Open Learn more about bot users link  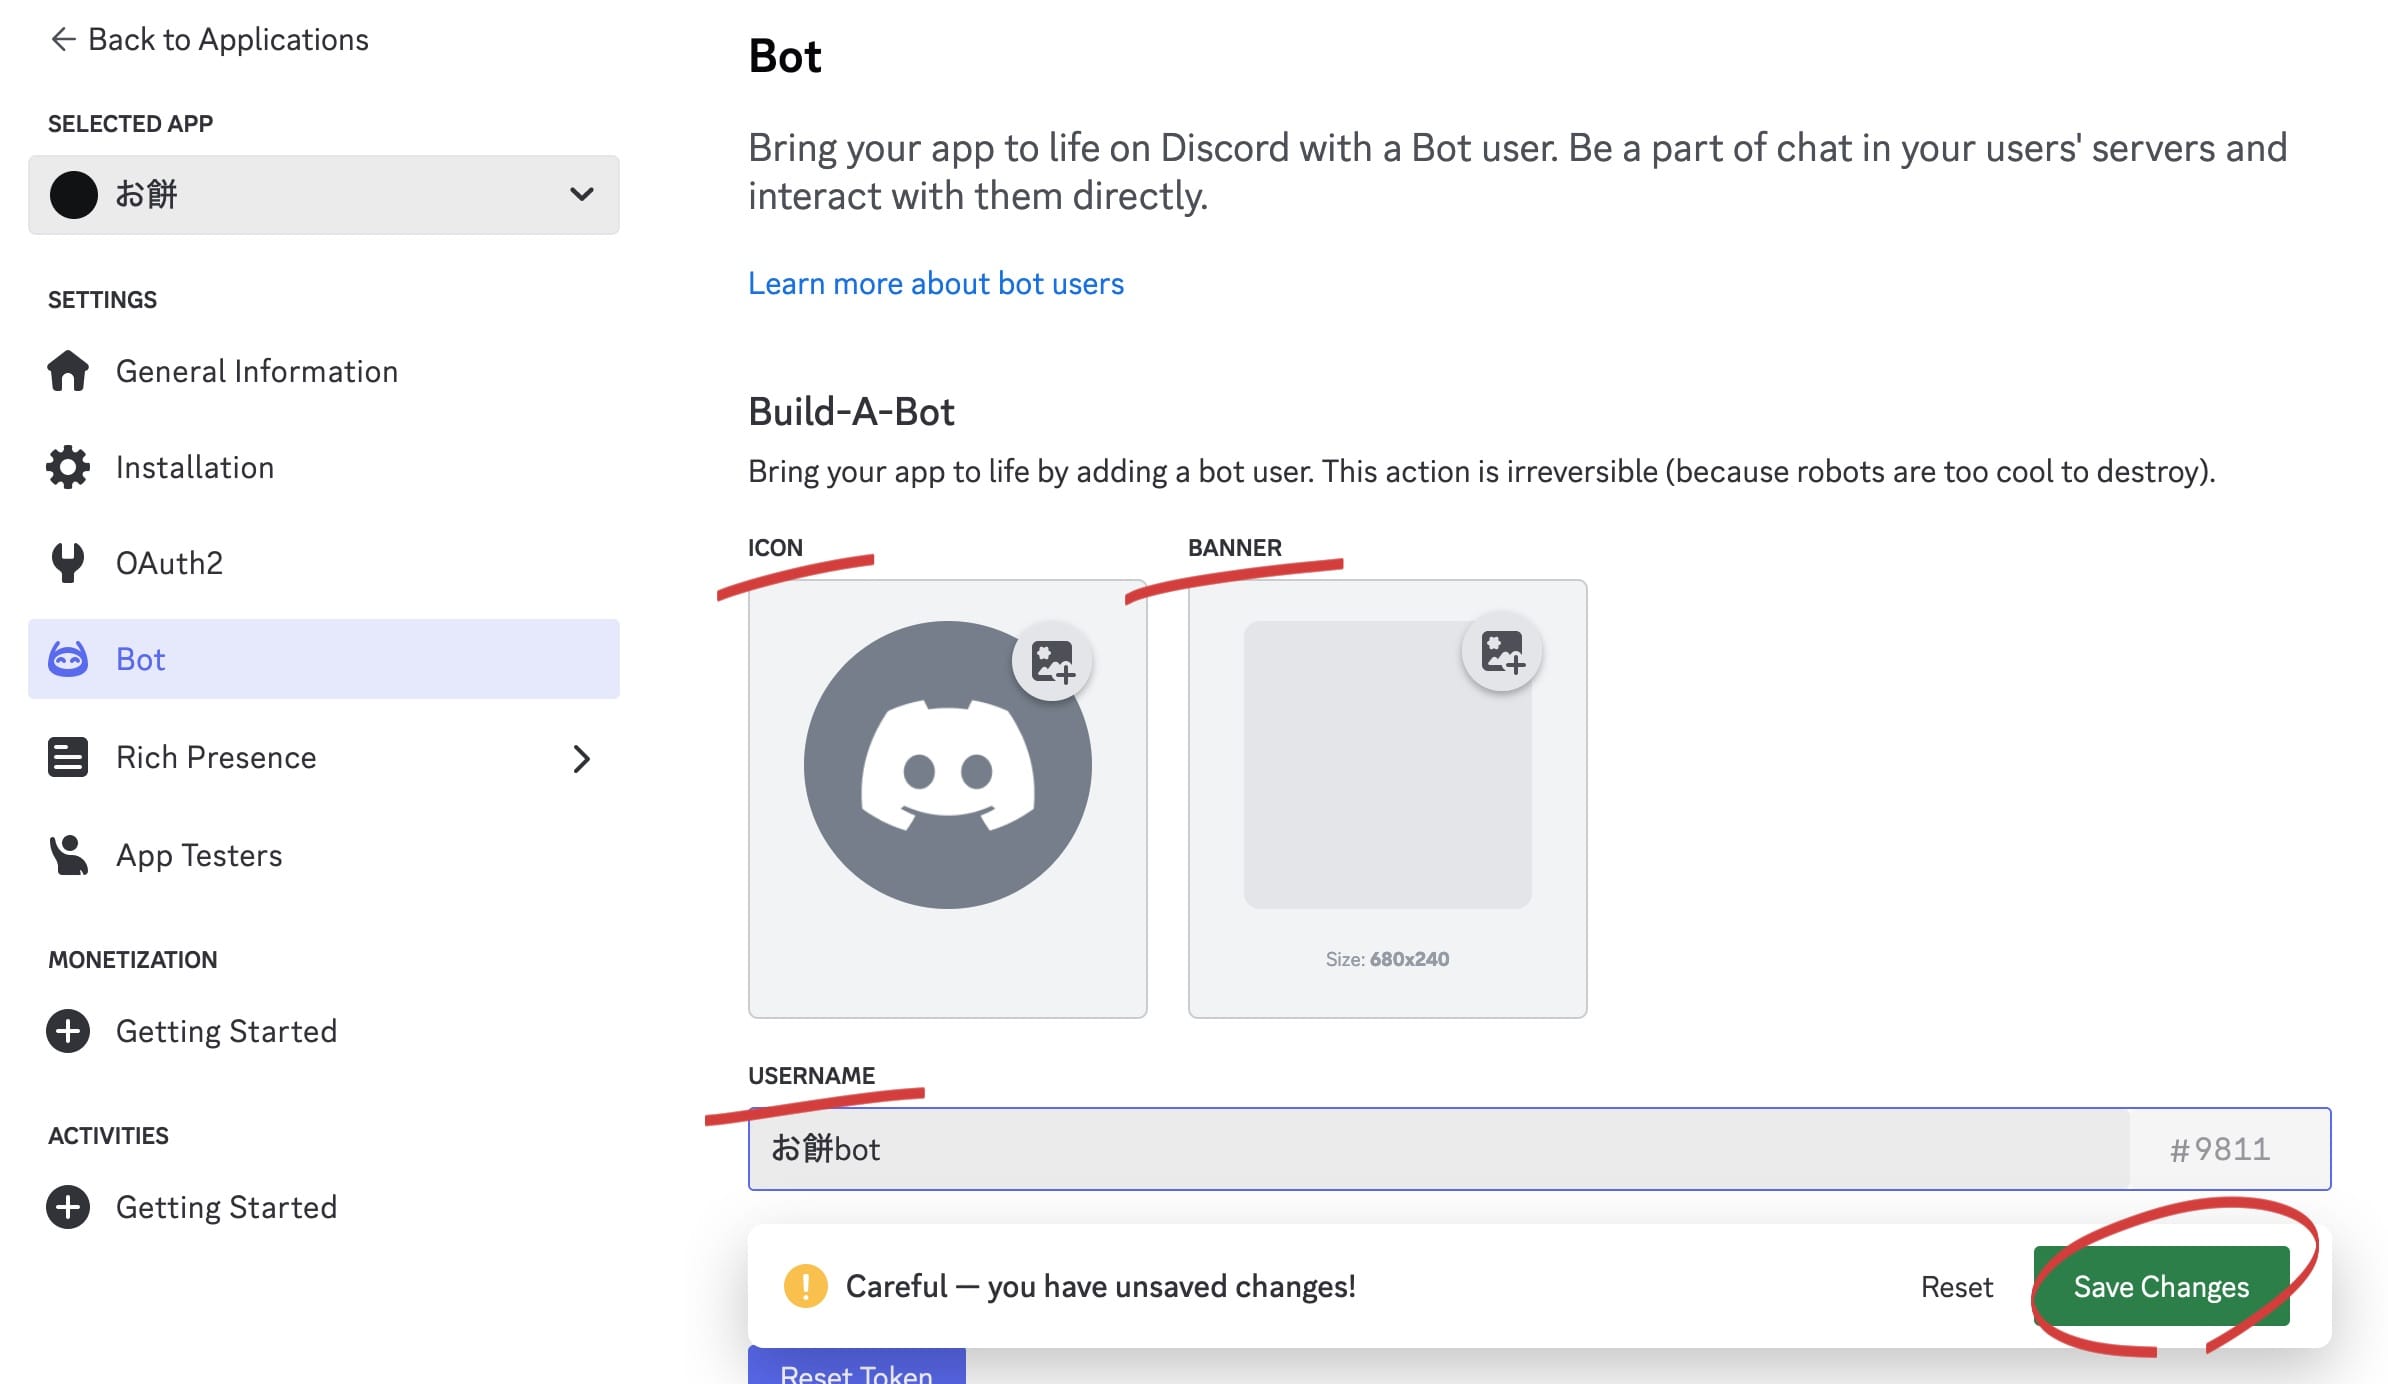(x=936, y=284)
